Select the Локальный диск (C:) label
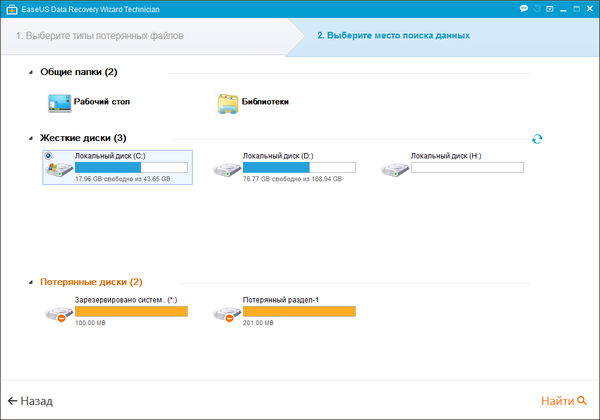Viewport: 600px width, 420px height. tap(110, 156)
